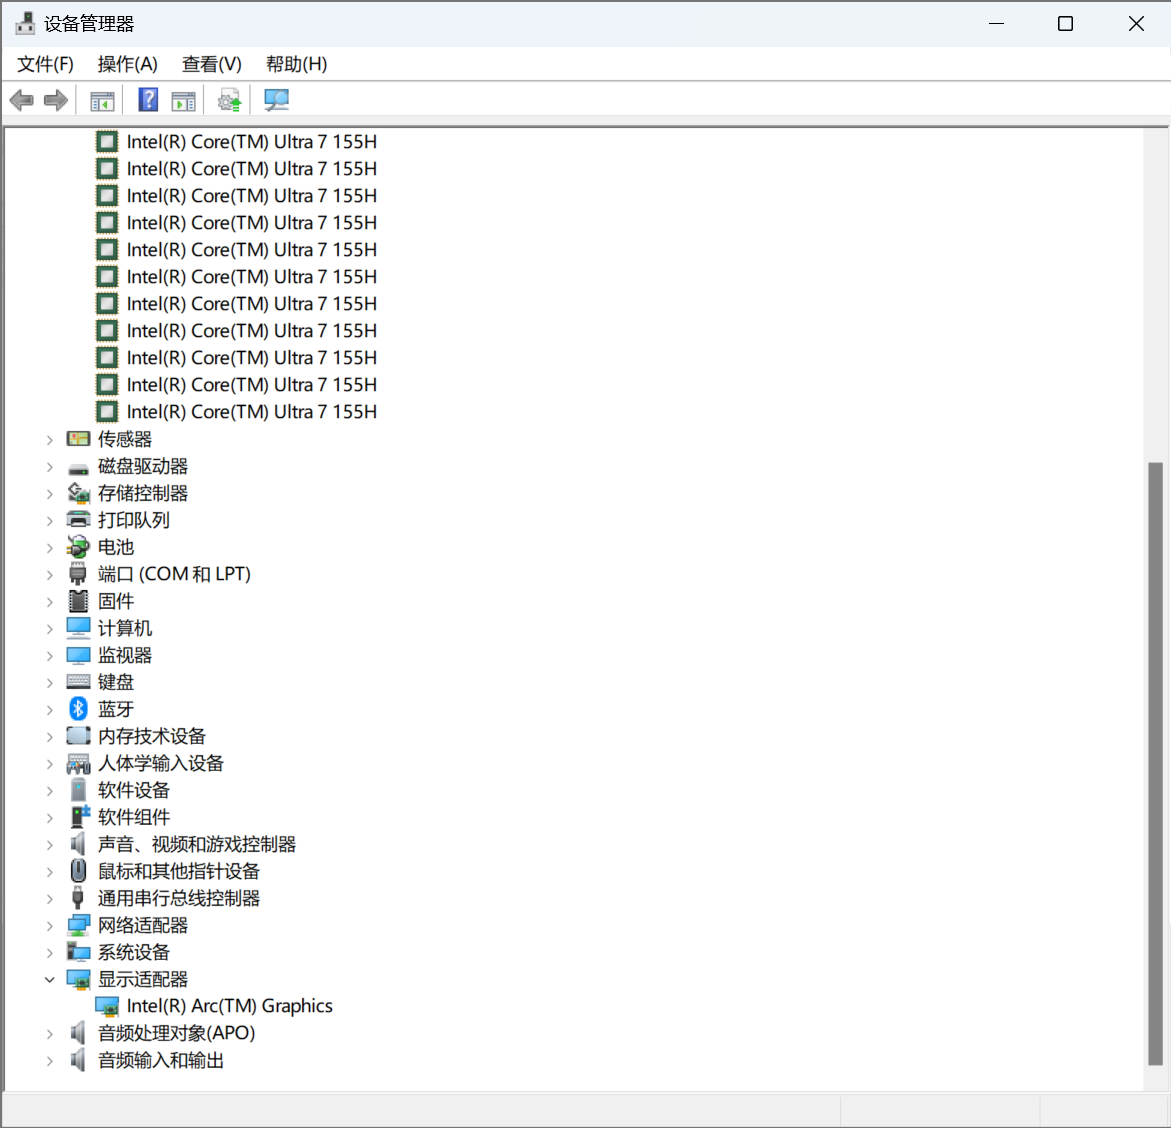Click the 打印队列 printer icon

[78, 520]
